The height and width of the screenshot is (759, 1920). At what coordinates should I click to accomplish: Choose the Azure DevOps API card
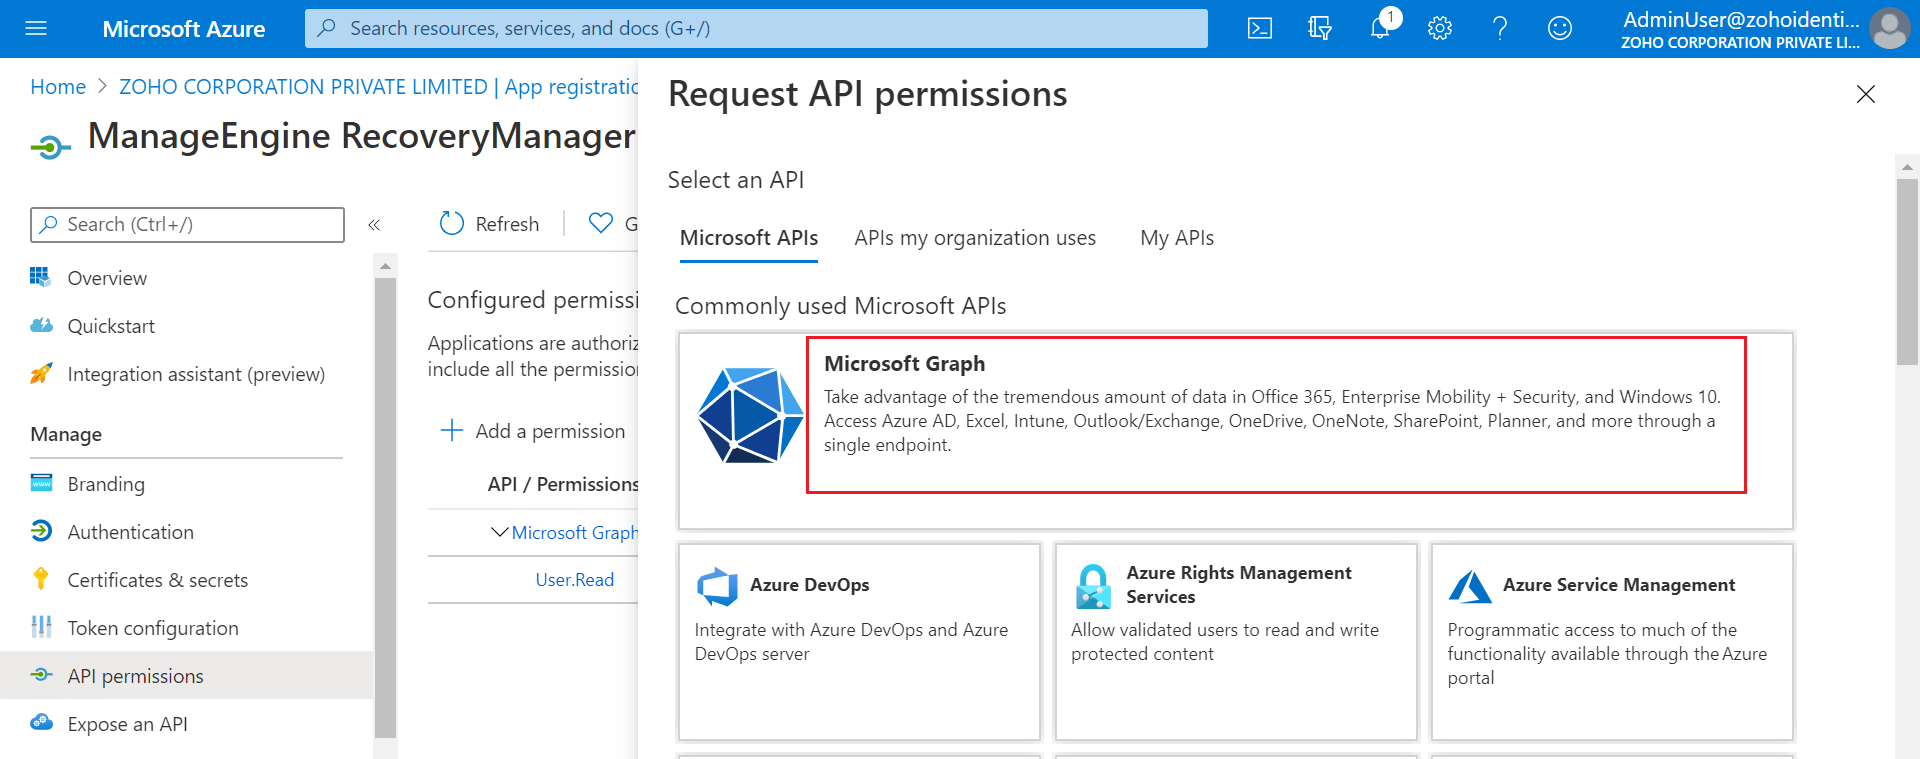coord(859,640)
